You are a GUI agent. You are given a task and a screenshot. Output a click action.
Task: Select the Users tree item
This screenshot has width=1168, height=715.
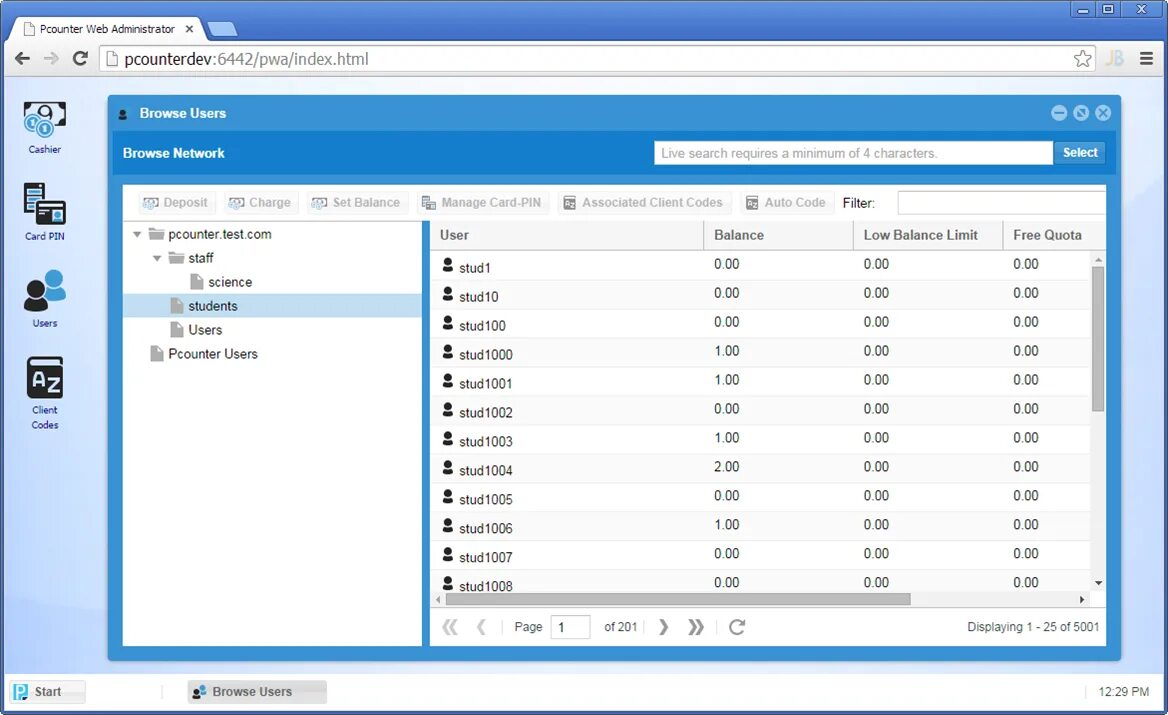(205, 330)
